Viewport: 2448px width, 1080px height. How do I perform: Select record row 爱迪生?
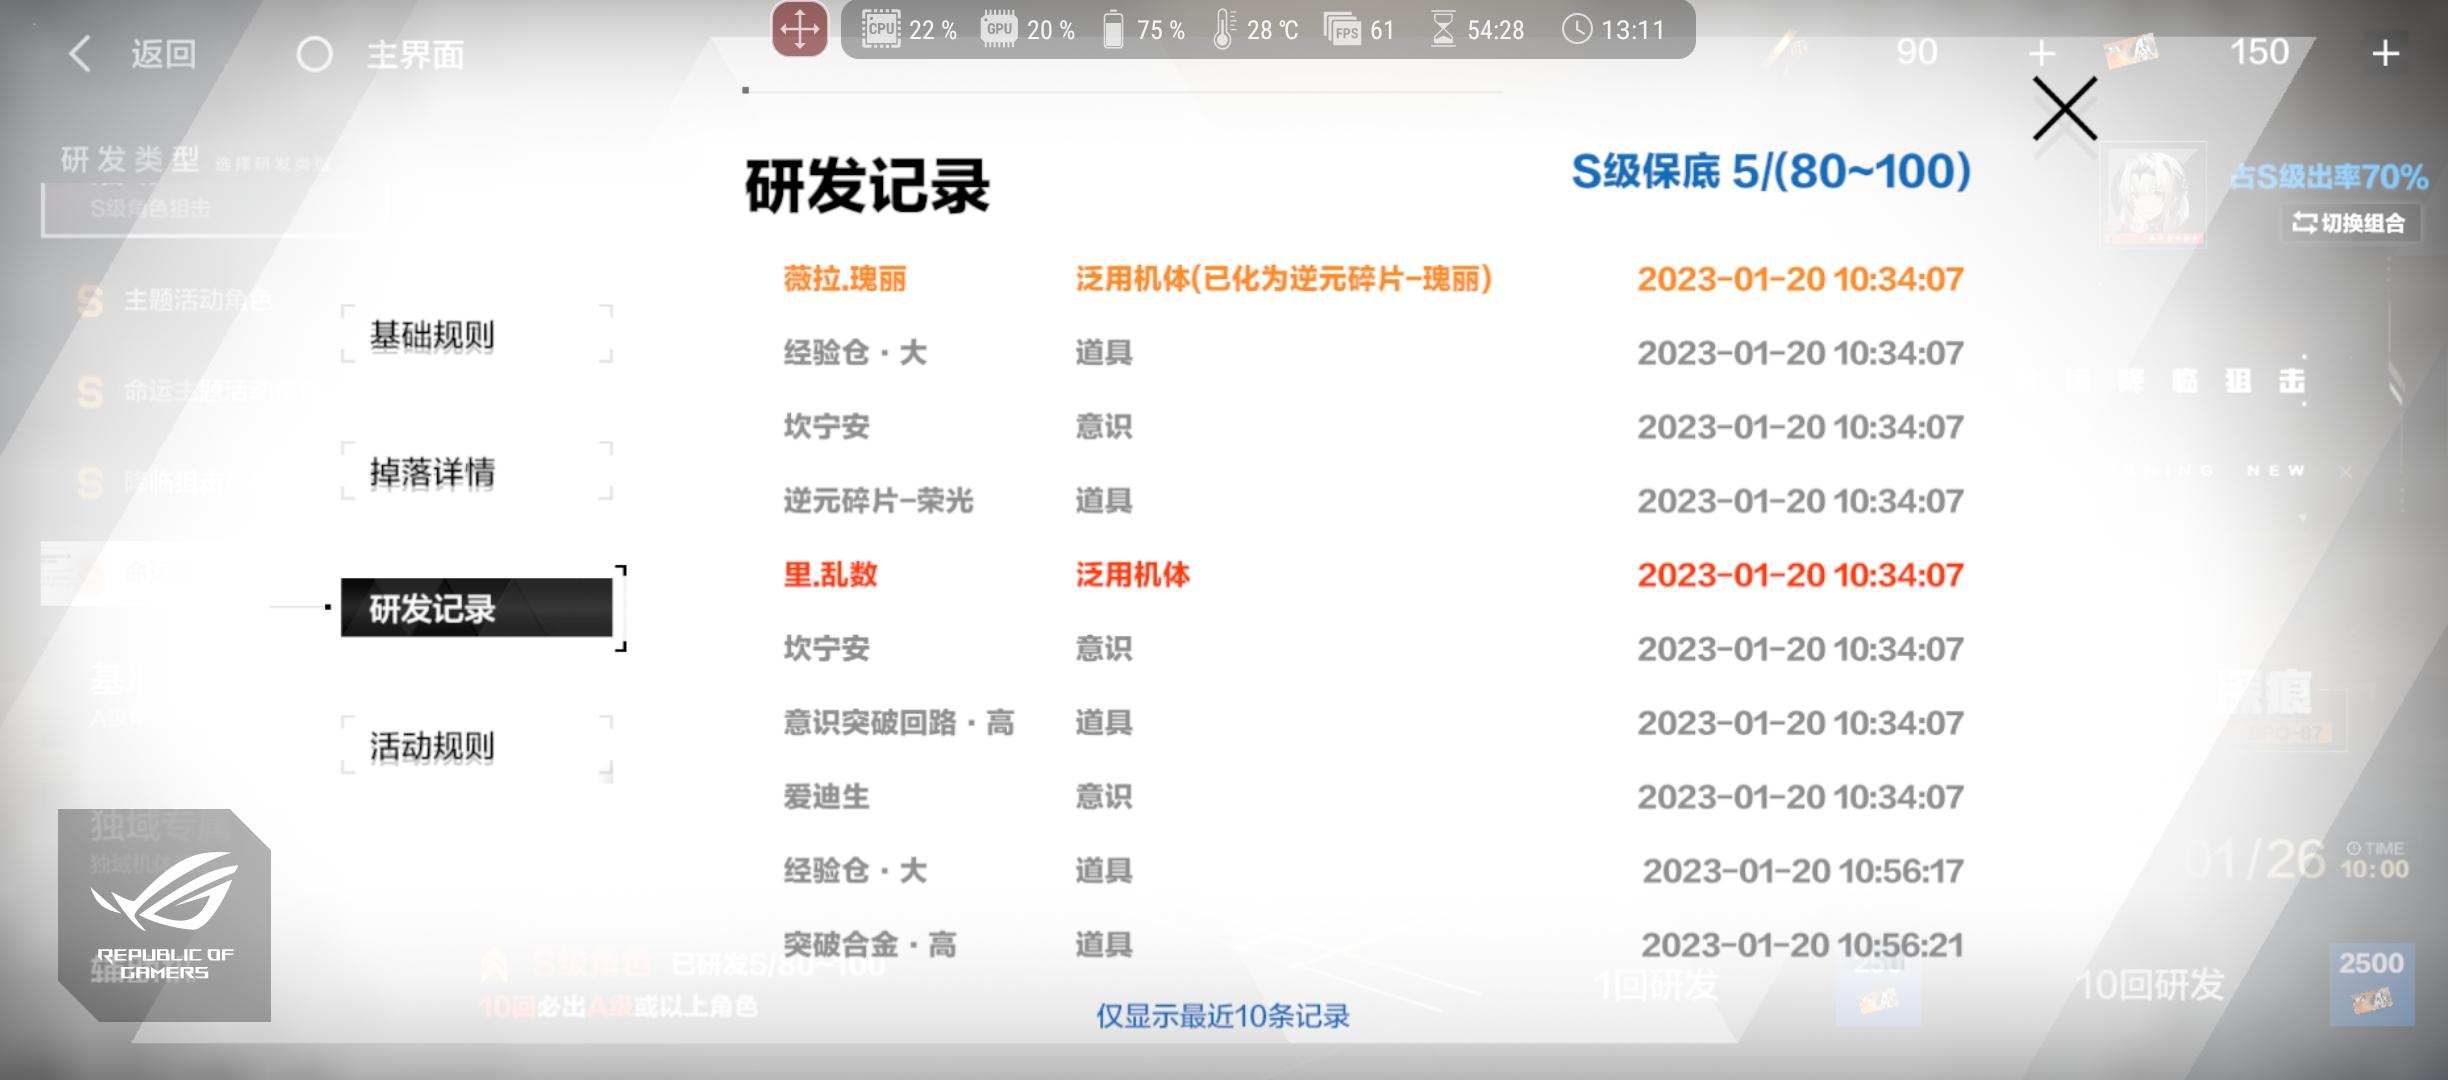pyautogui.click(x=1373, y=797)
